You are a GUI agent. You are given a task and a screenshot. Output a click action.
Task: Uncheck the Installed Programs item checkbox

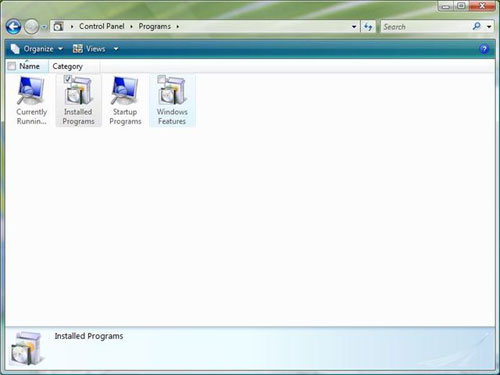(x=68, y=79)
